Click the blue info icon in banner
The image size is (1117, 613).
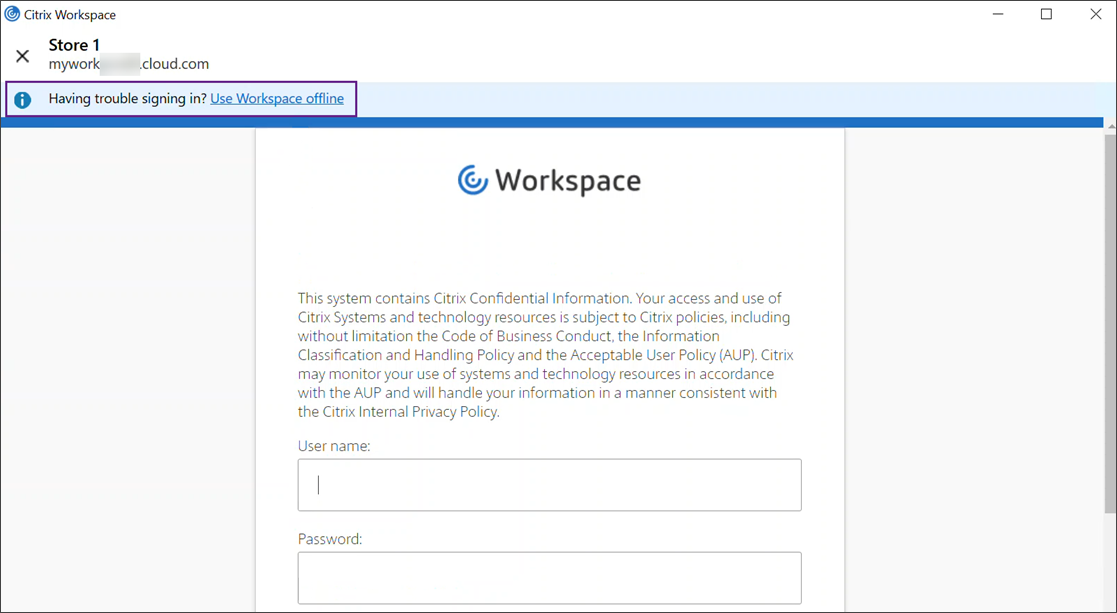(23, 99)
